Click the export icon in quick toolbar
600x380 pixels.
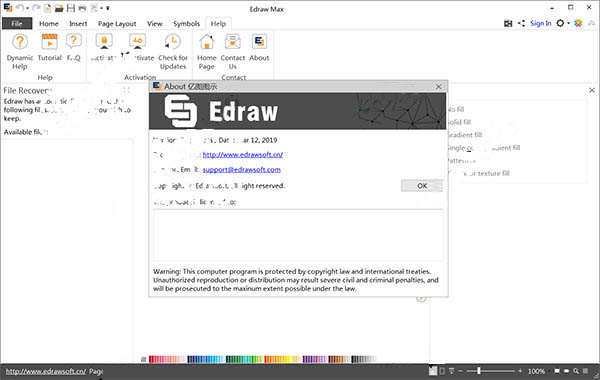pos(94,8)
